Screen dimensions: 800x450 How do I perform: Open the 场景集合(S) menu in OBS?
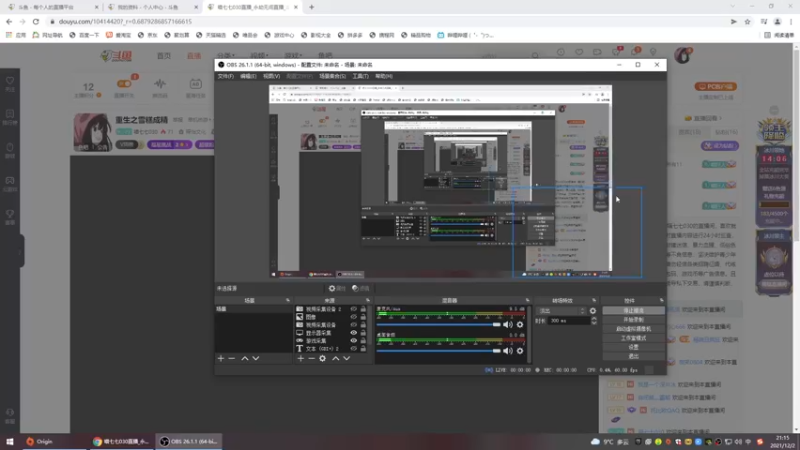click(332, 76)
